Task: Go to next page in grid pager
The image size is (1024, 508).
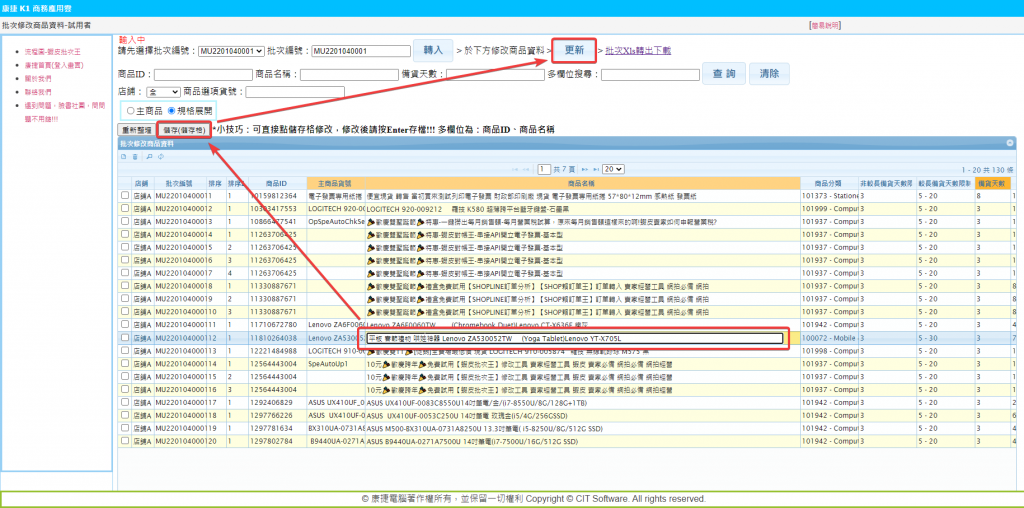Action: (583, 169)
